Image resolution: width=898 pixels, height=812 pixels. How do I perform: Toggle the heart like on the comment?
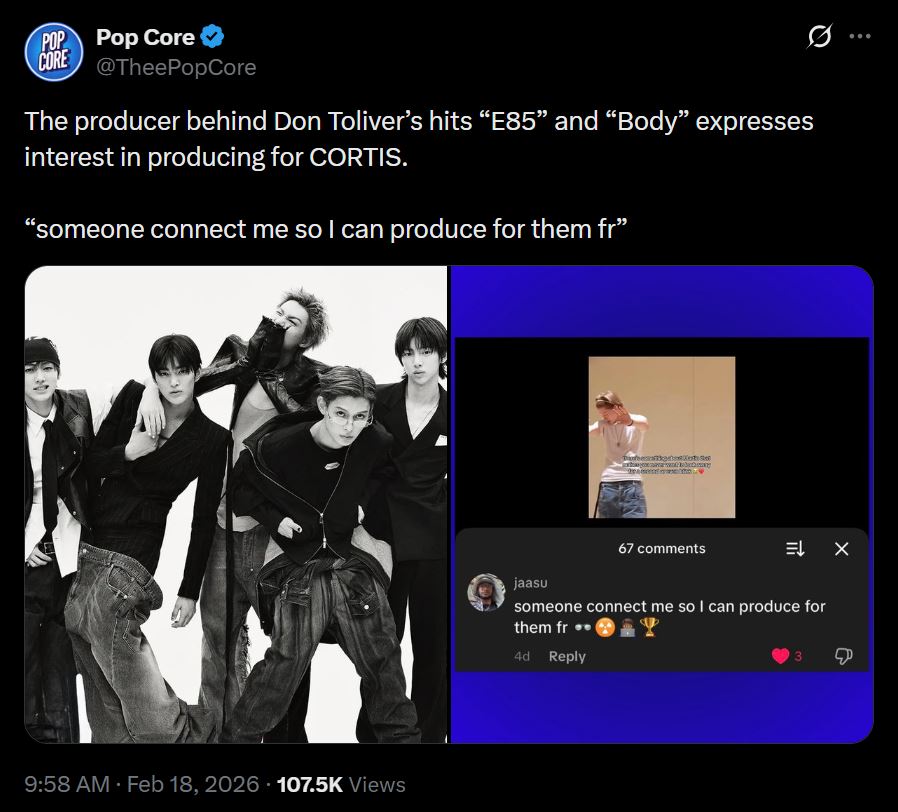pyautogui.click(x=780, y=656)
